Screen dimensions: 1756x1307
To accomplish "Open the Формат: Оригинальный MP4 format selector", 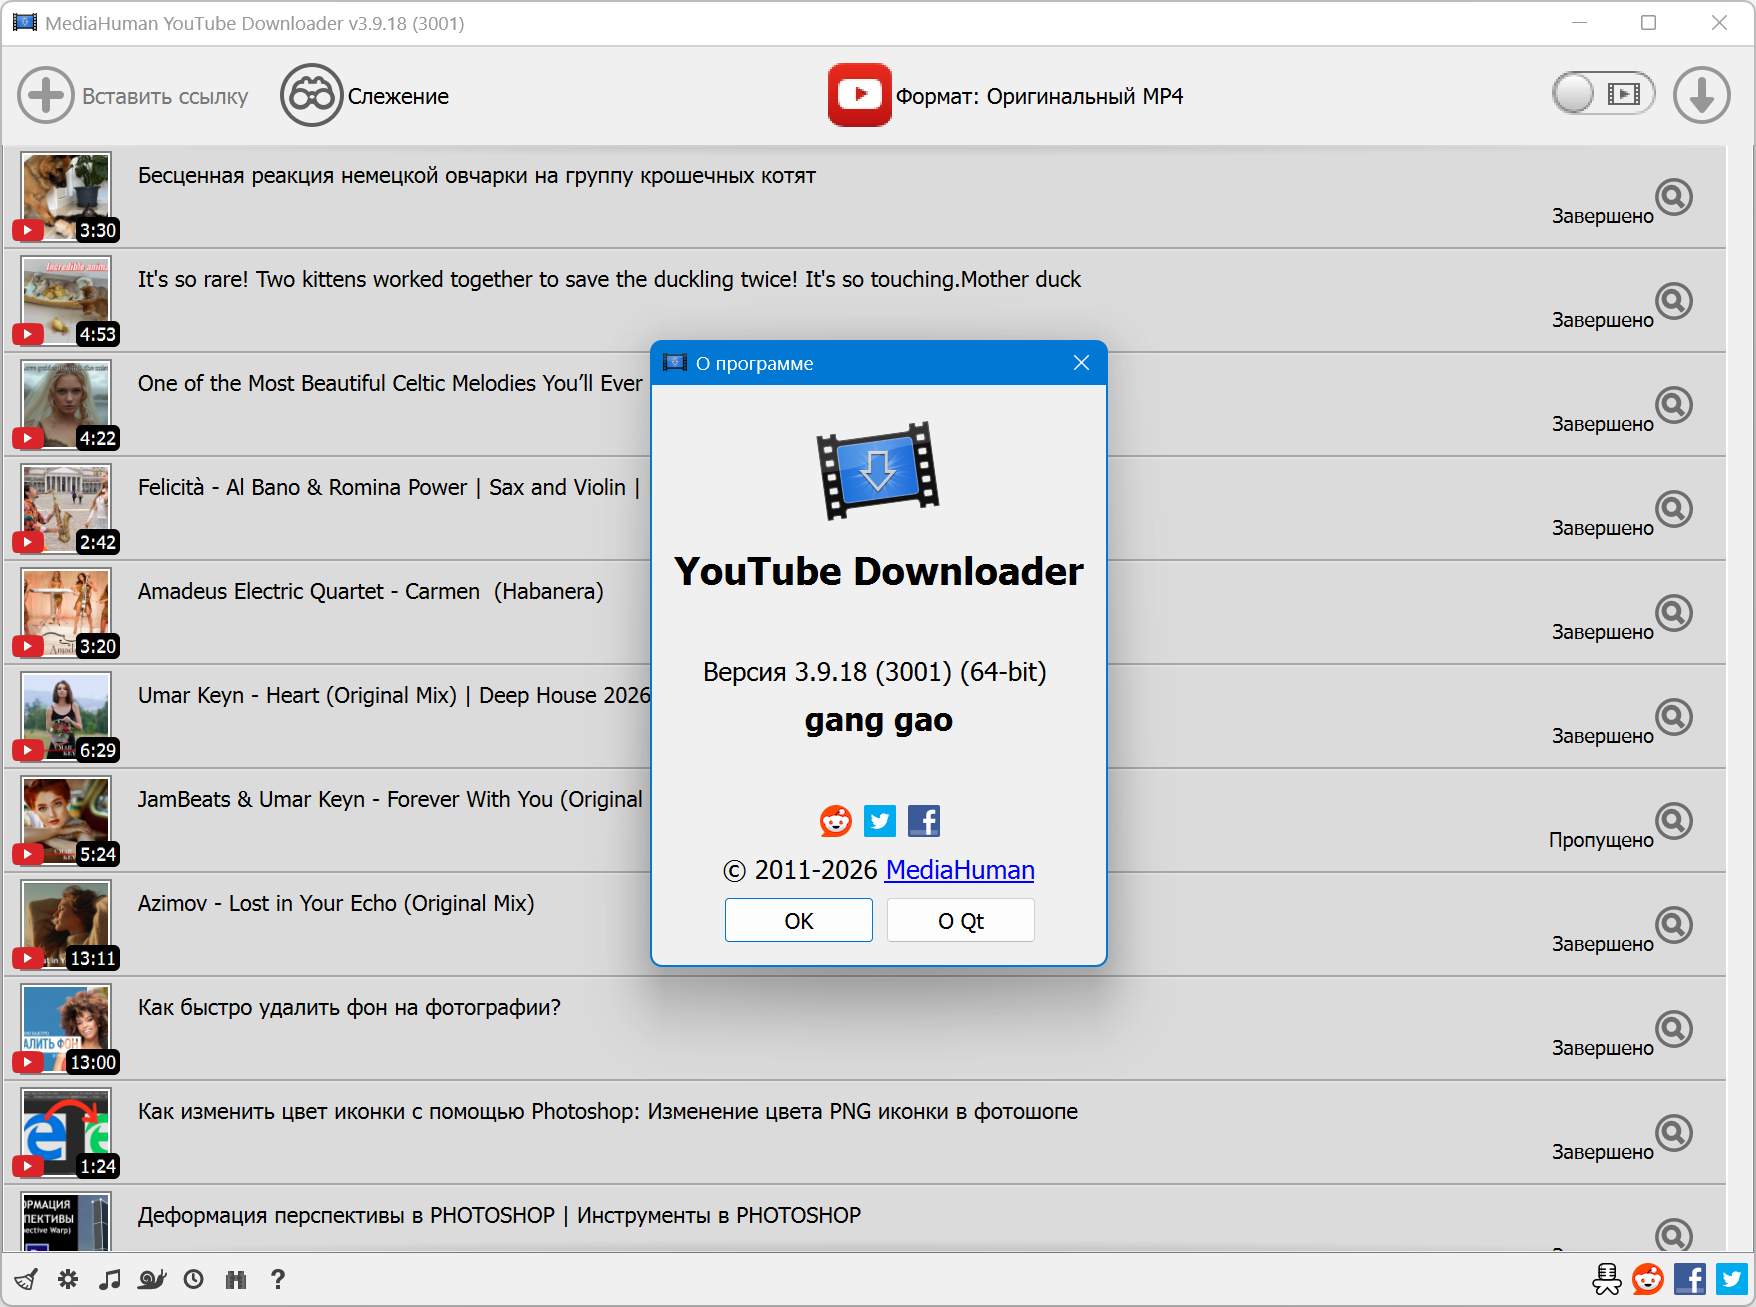I will pos(1005,96).
